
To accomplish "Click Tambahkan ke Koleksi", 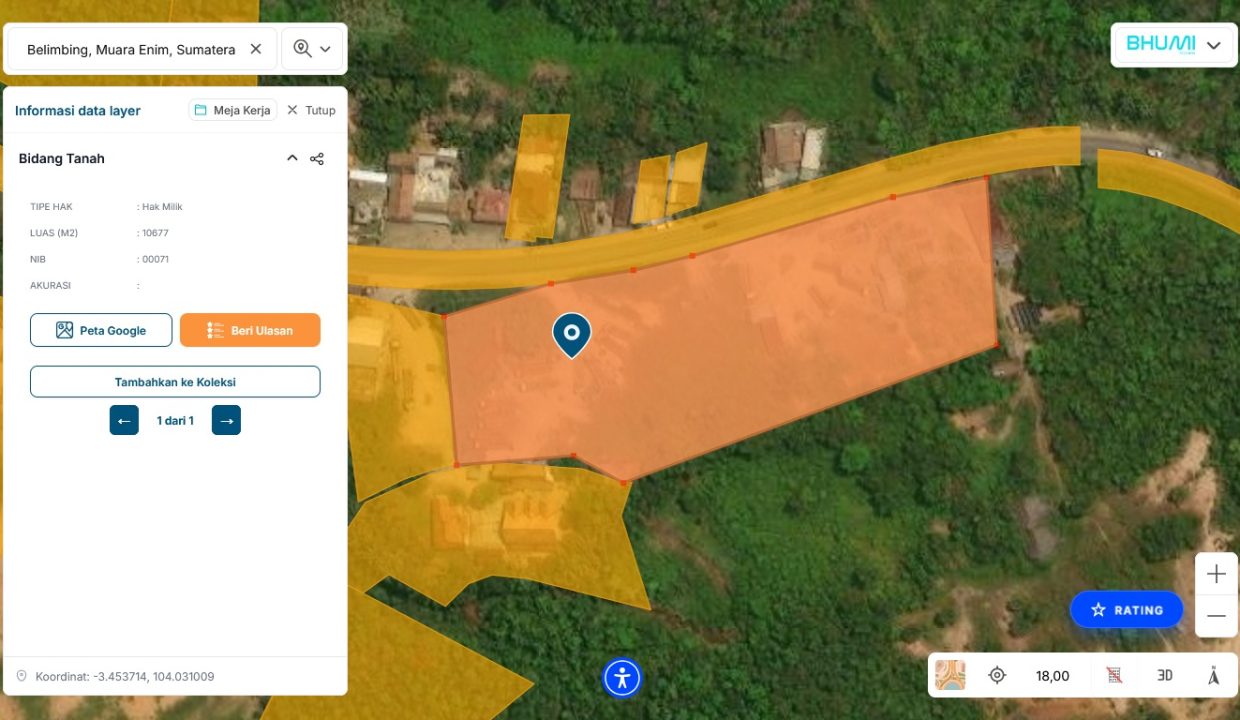I will (175, 381).
